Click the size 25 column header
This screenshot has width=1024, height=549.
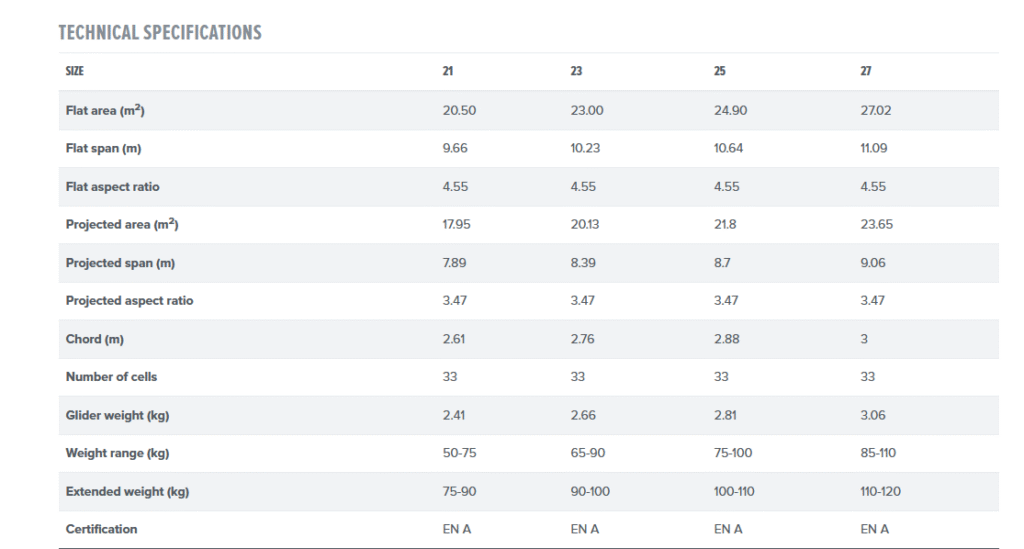720,72
